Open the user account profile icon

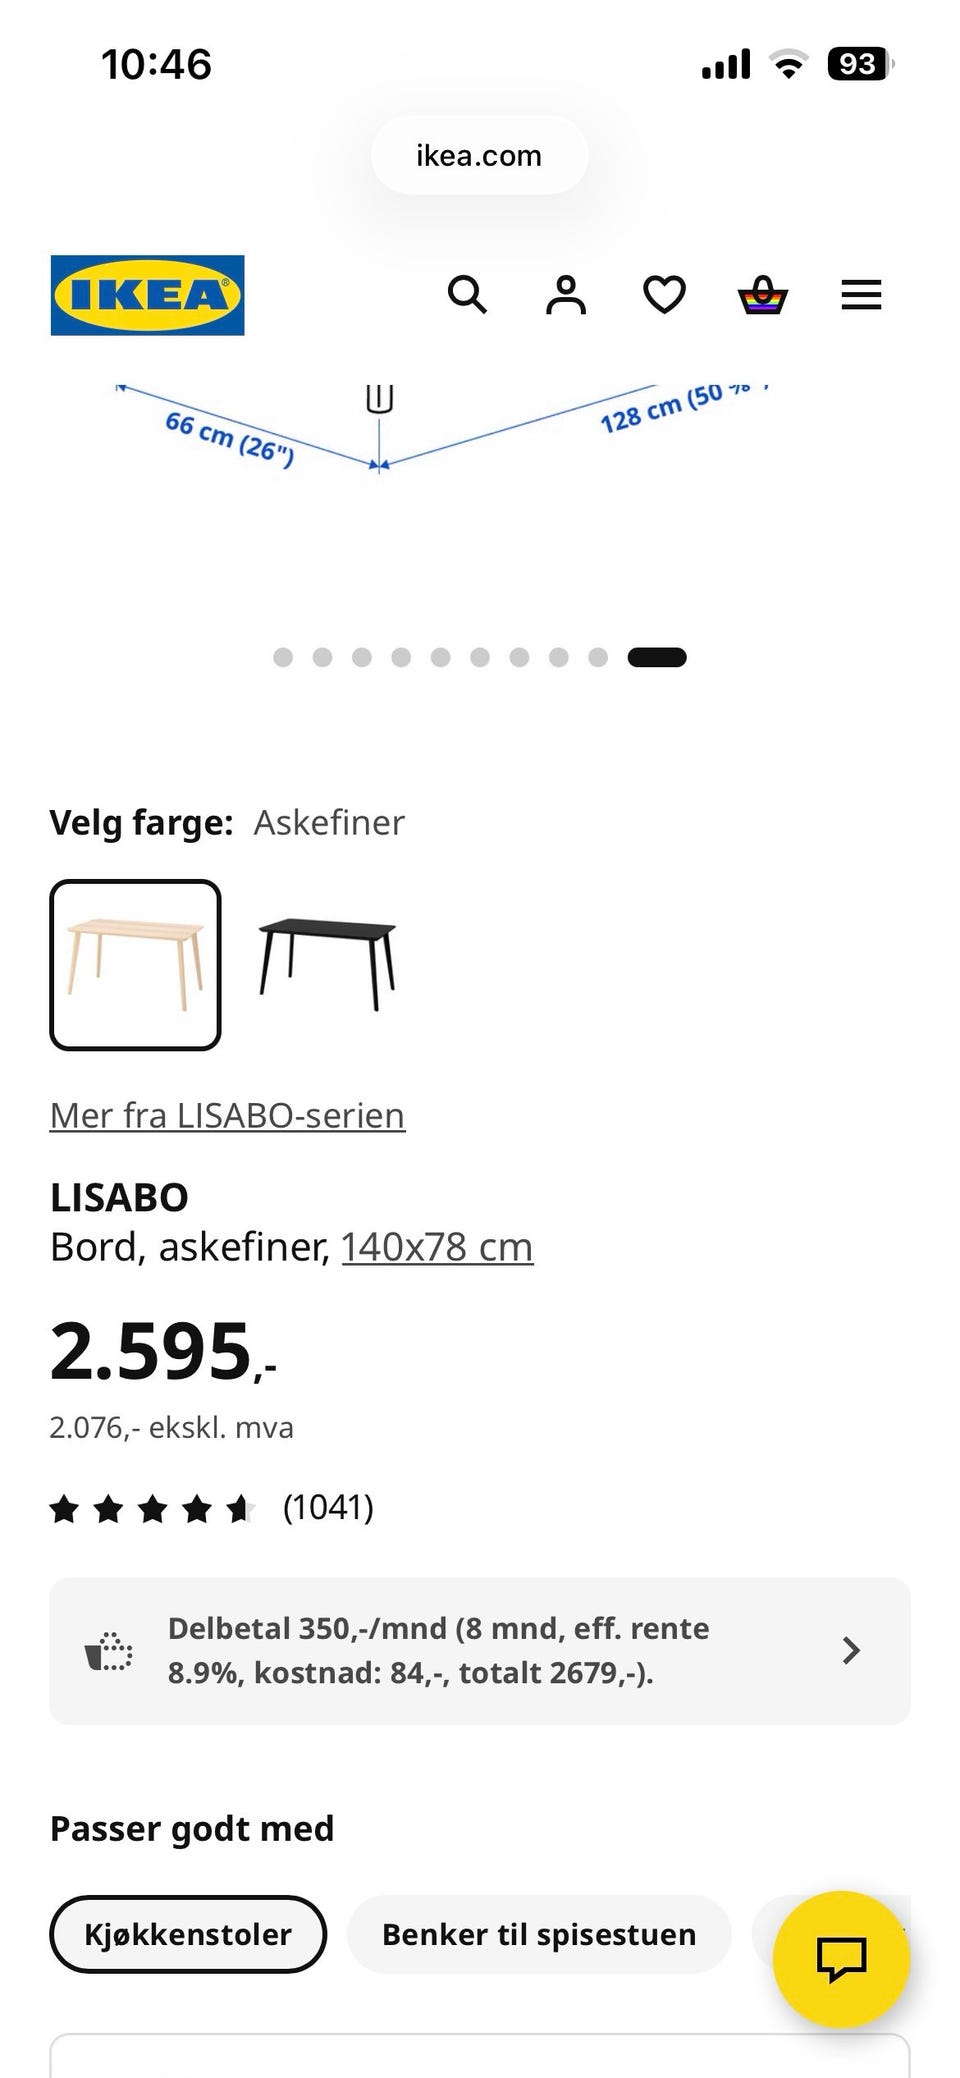point(566,296)
